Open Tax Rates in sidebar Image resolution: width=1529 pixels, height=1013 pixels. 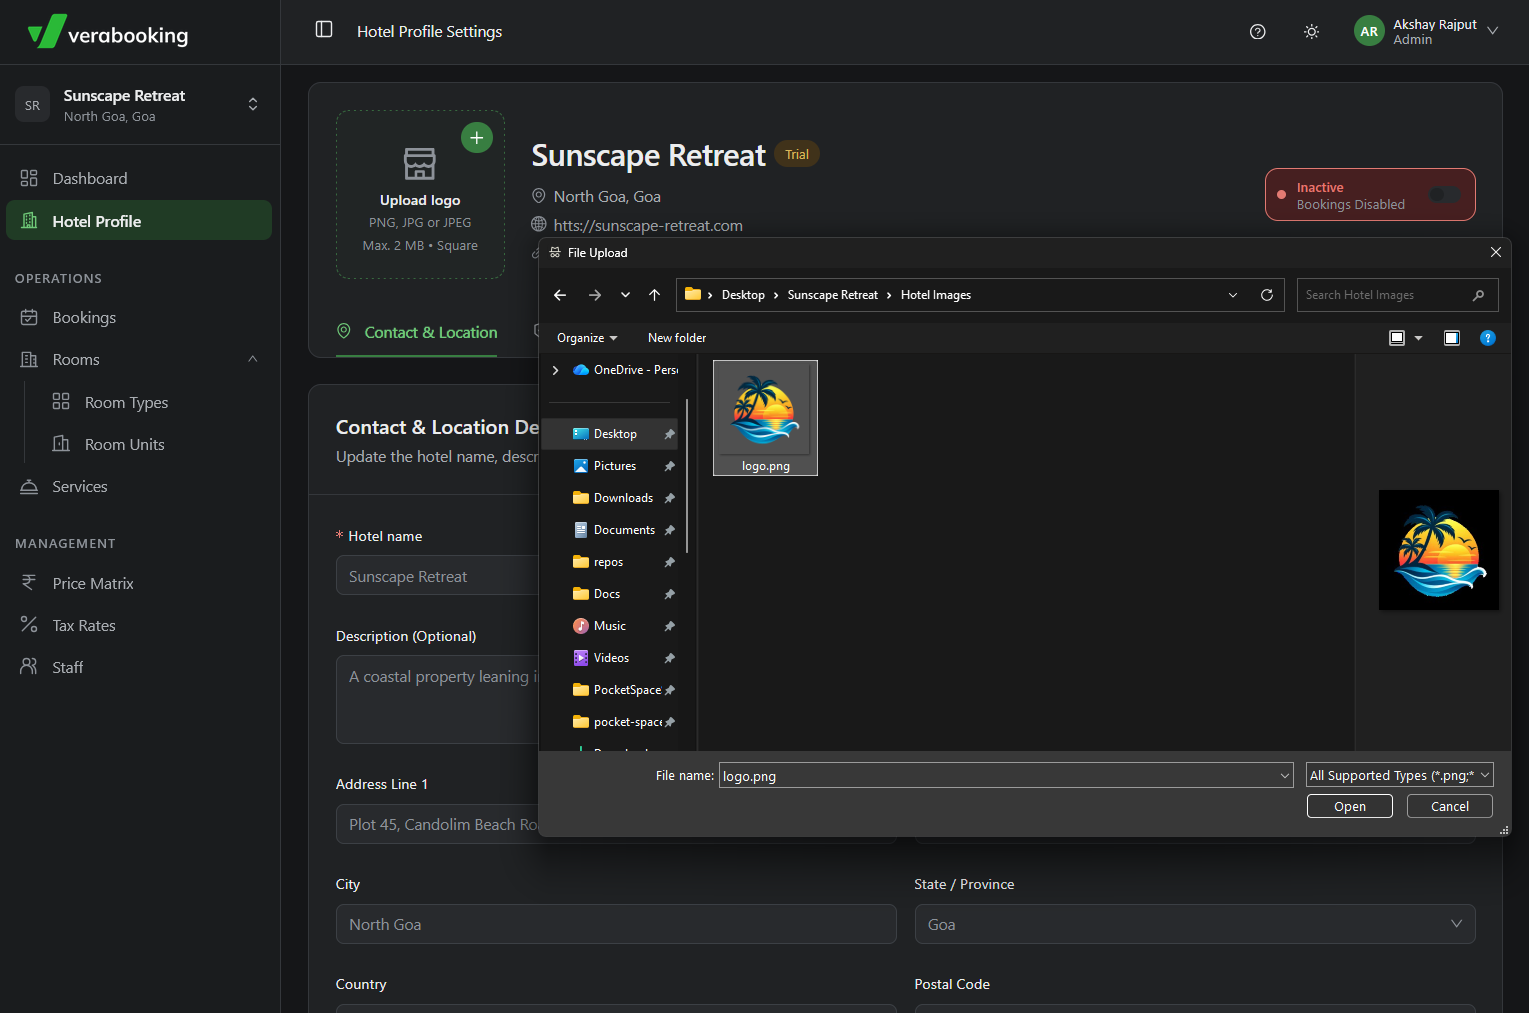[139, 626]
